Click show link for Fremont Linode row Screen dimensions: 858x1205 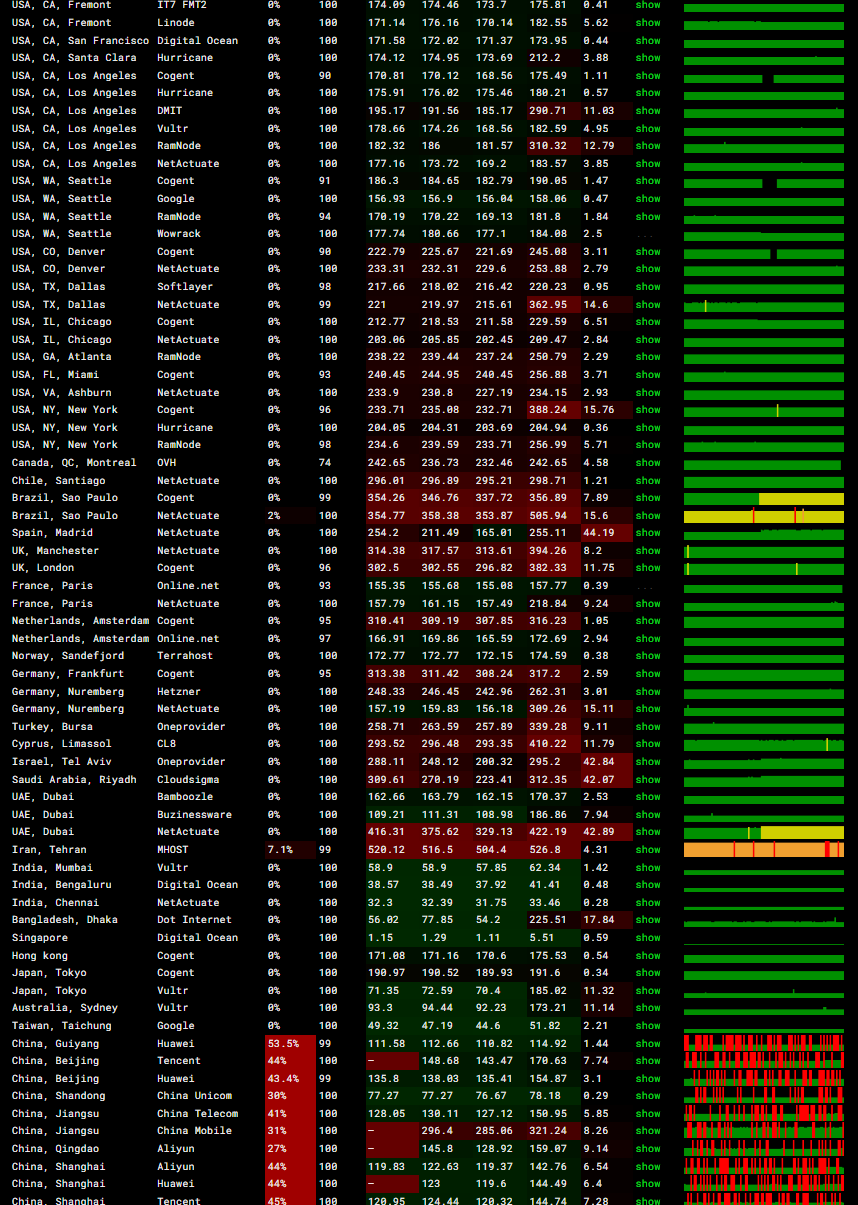pyautogui.click(x=648, y=22)
